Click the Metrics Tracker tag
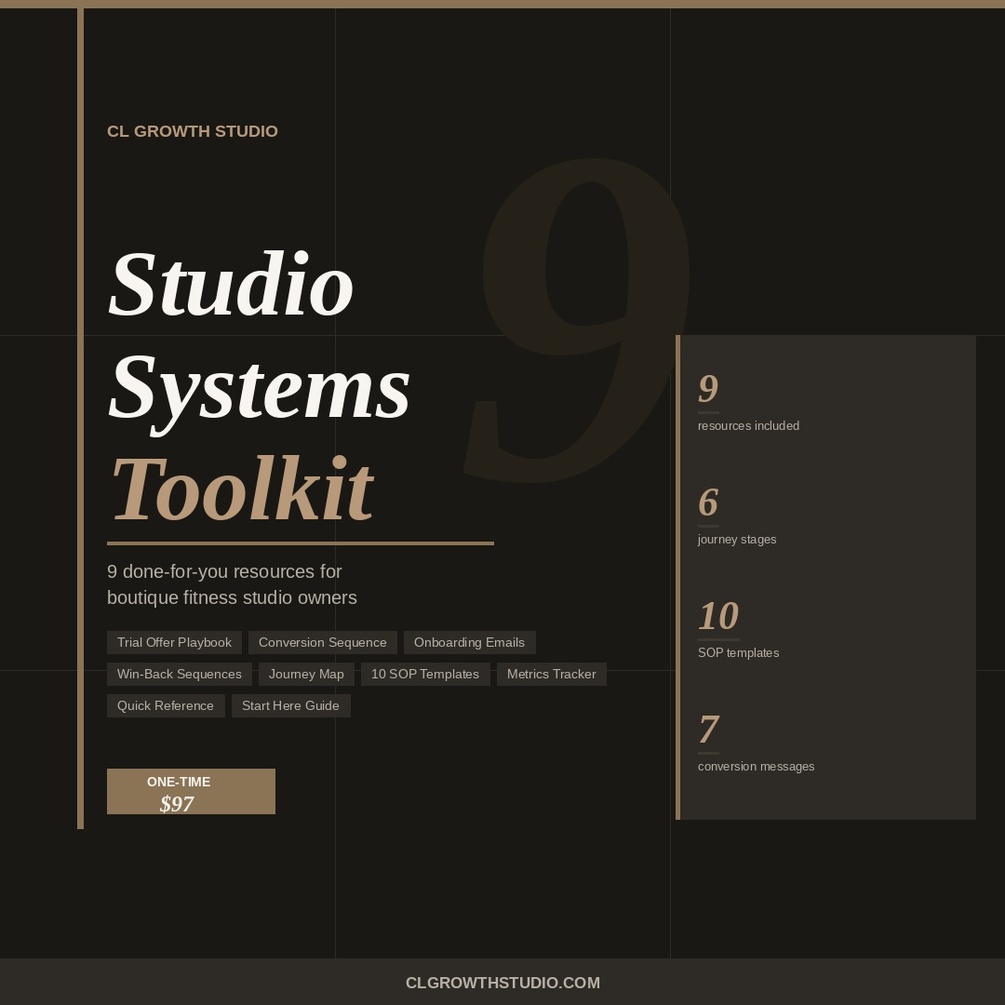 pos(551,674)
